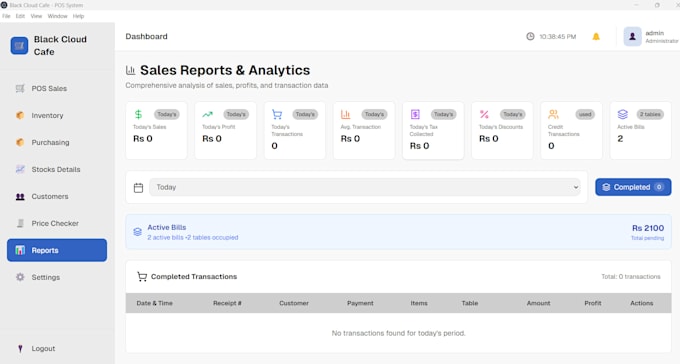
Task: Click the Customers people icon
Action: 20,197
